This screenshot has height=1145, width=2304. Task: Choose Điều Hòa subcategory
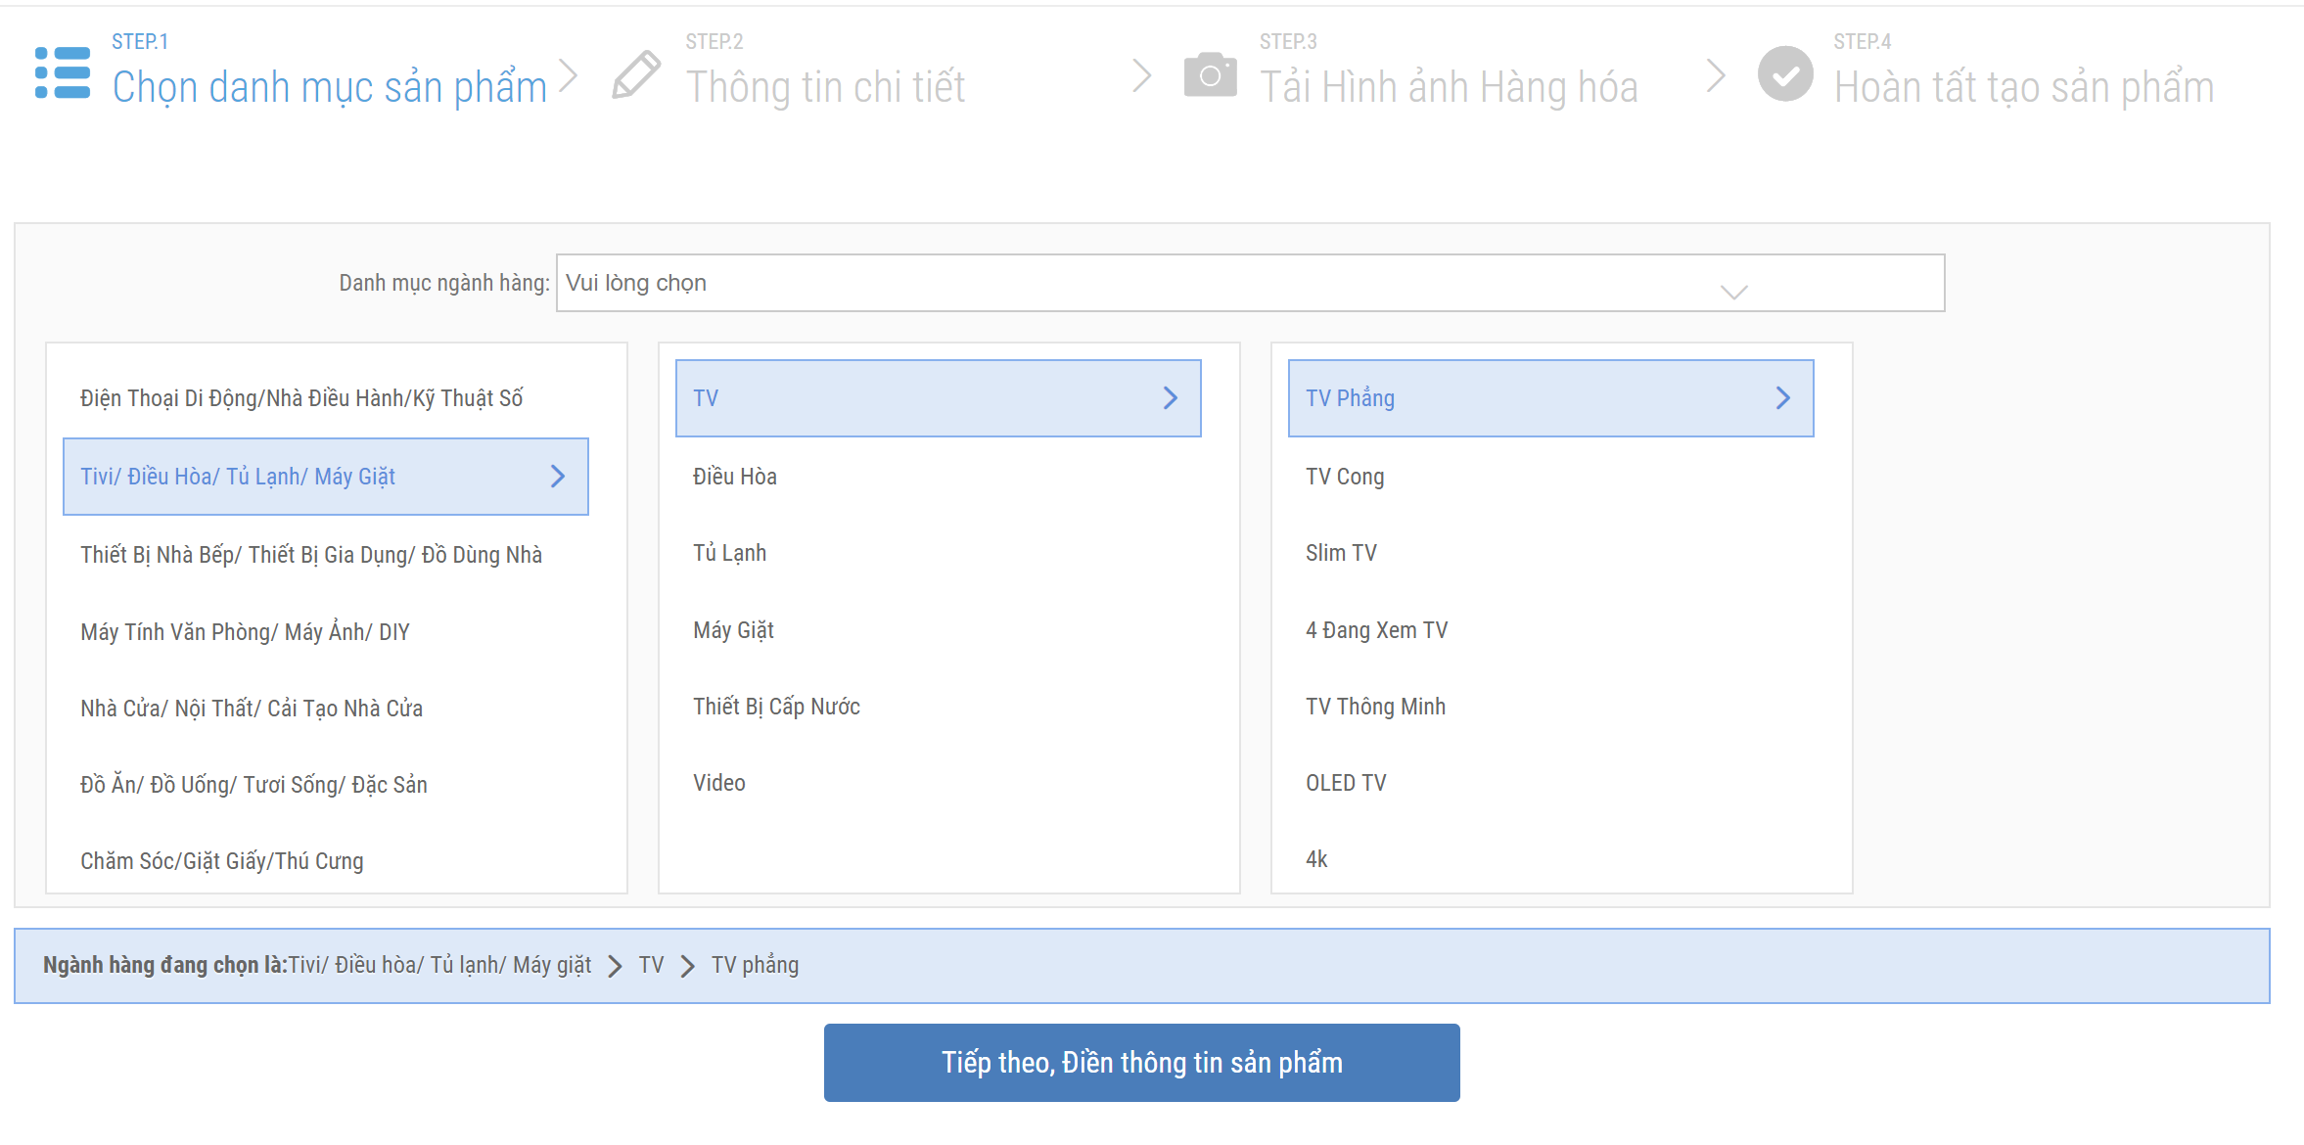735,477
